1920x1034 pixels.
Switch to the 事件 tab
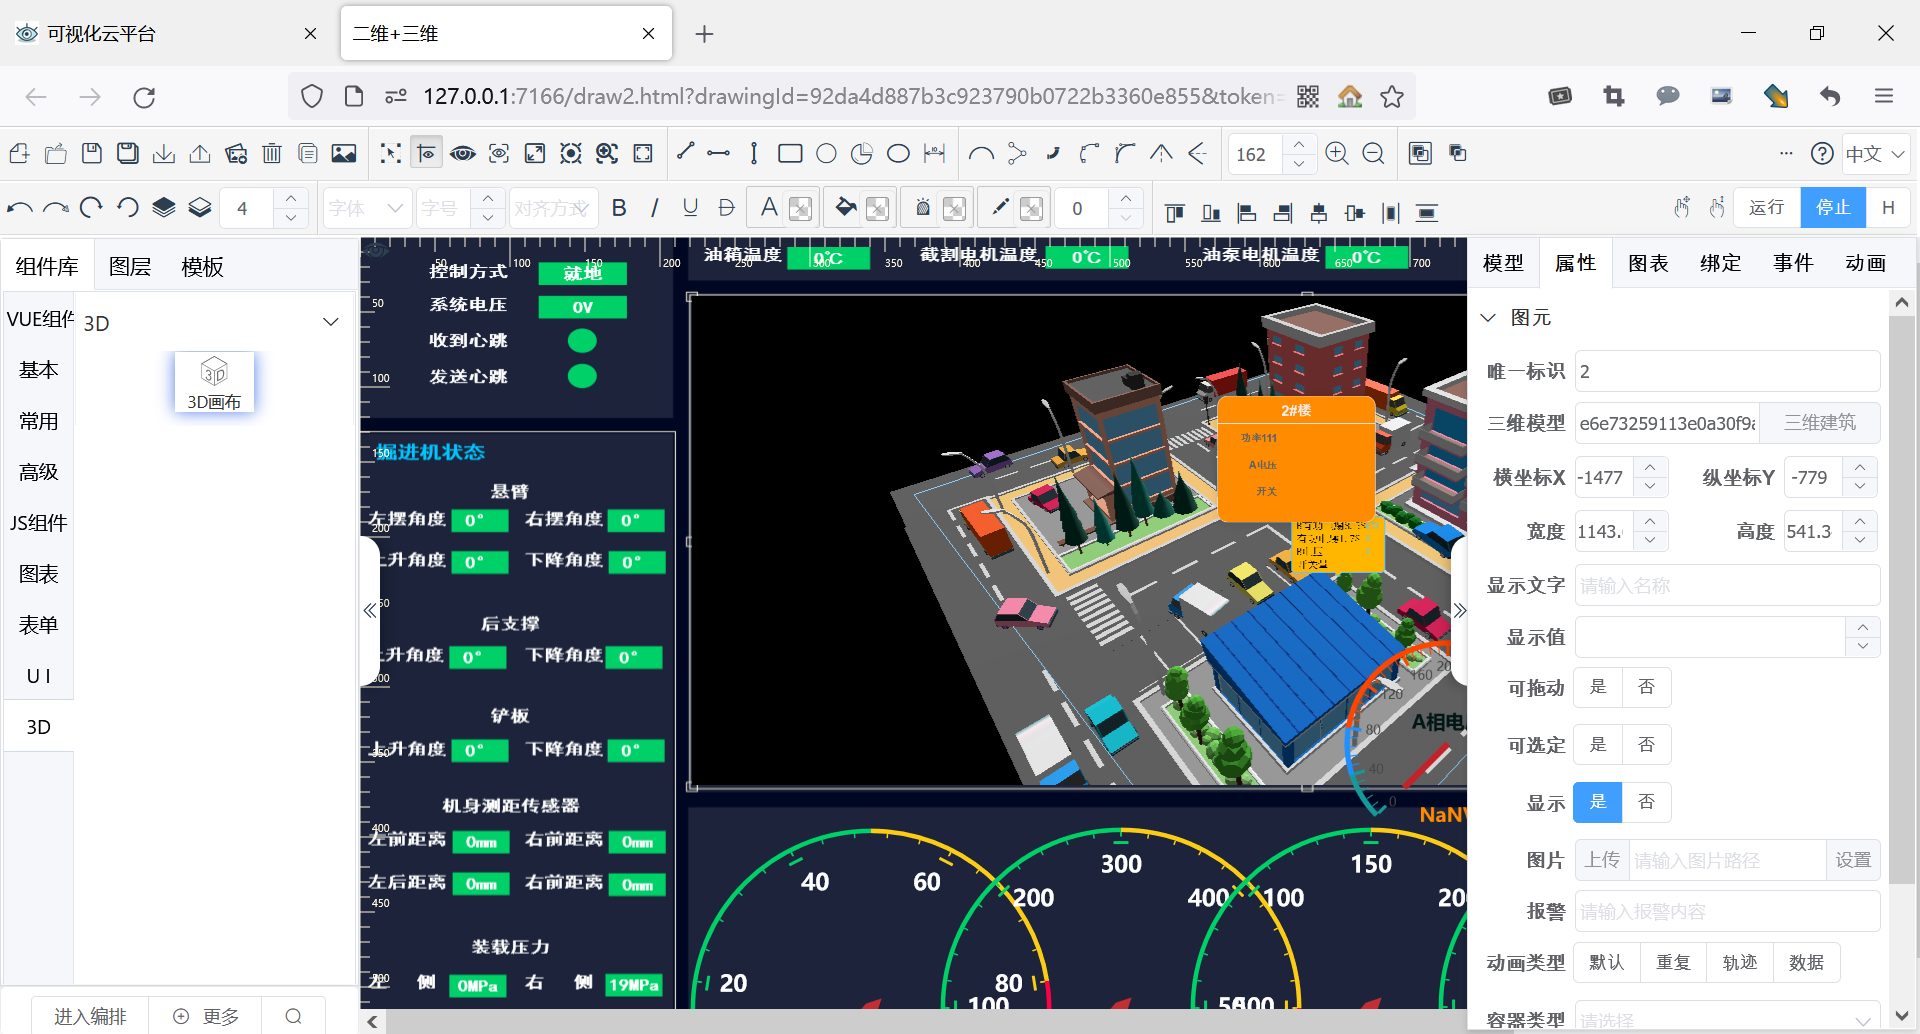pyautogui.click(x=1793, y=263)
